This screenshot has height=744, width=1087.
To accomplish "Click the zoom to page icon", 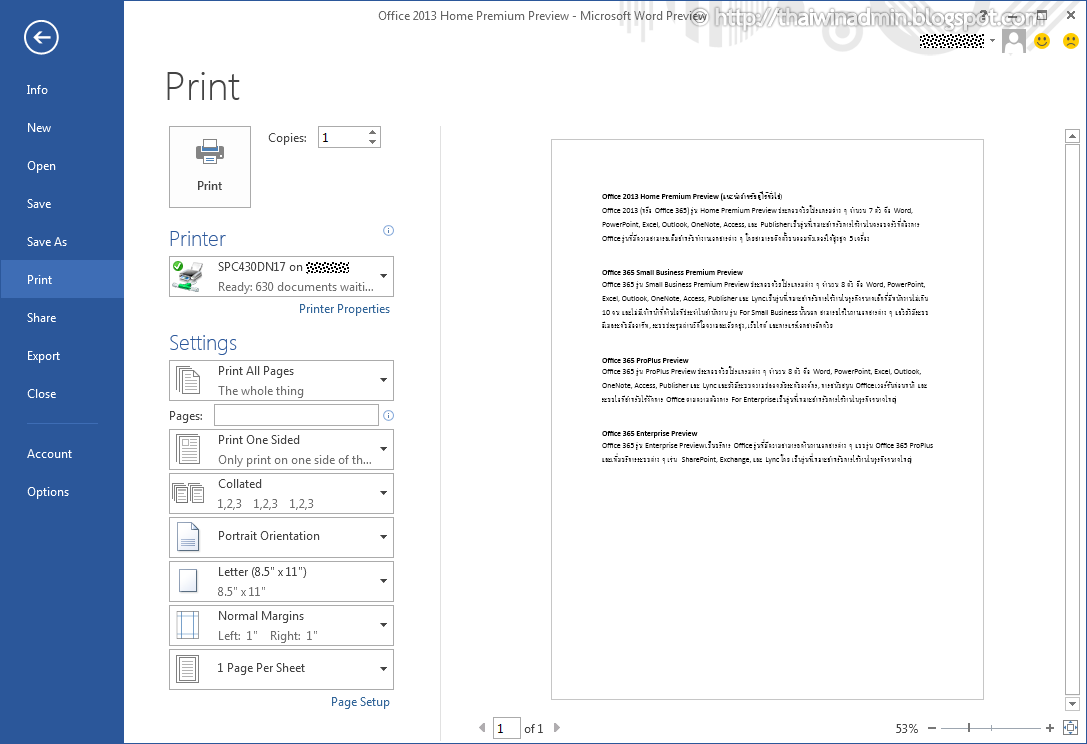I will tap(1070, 727).
